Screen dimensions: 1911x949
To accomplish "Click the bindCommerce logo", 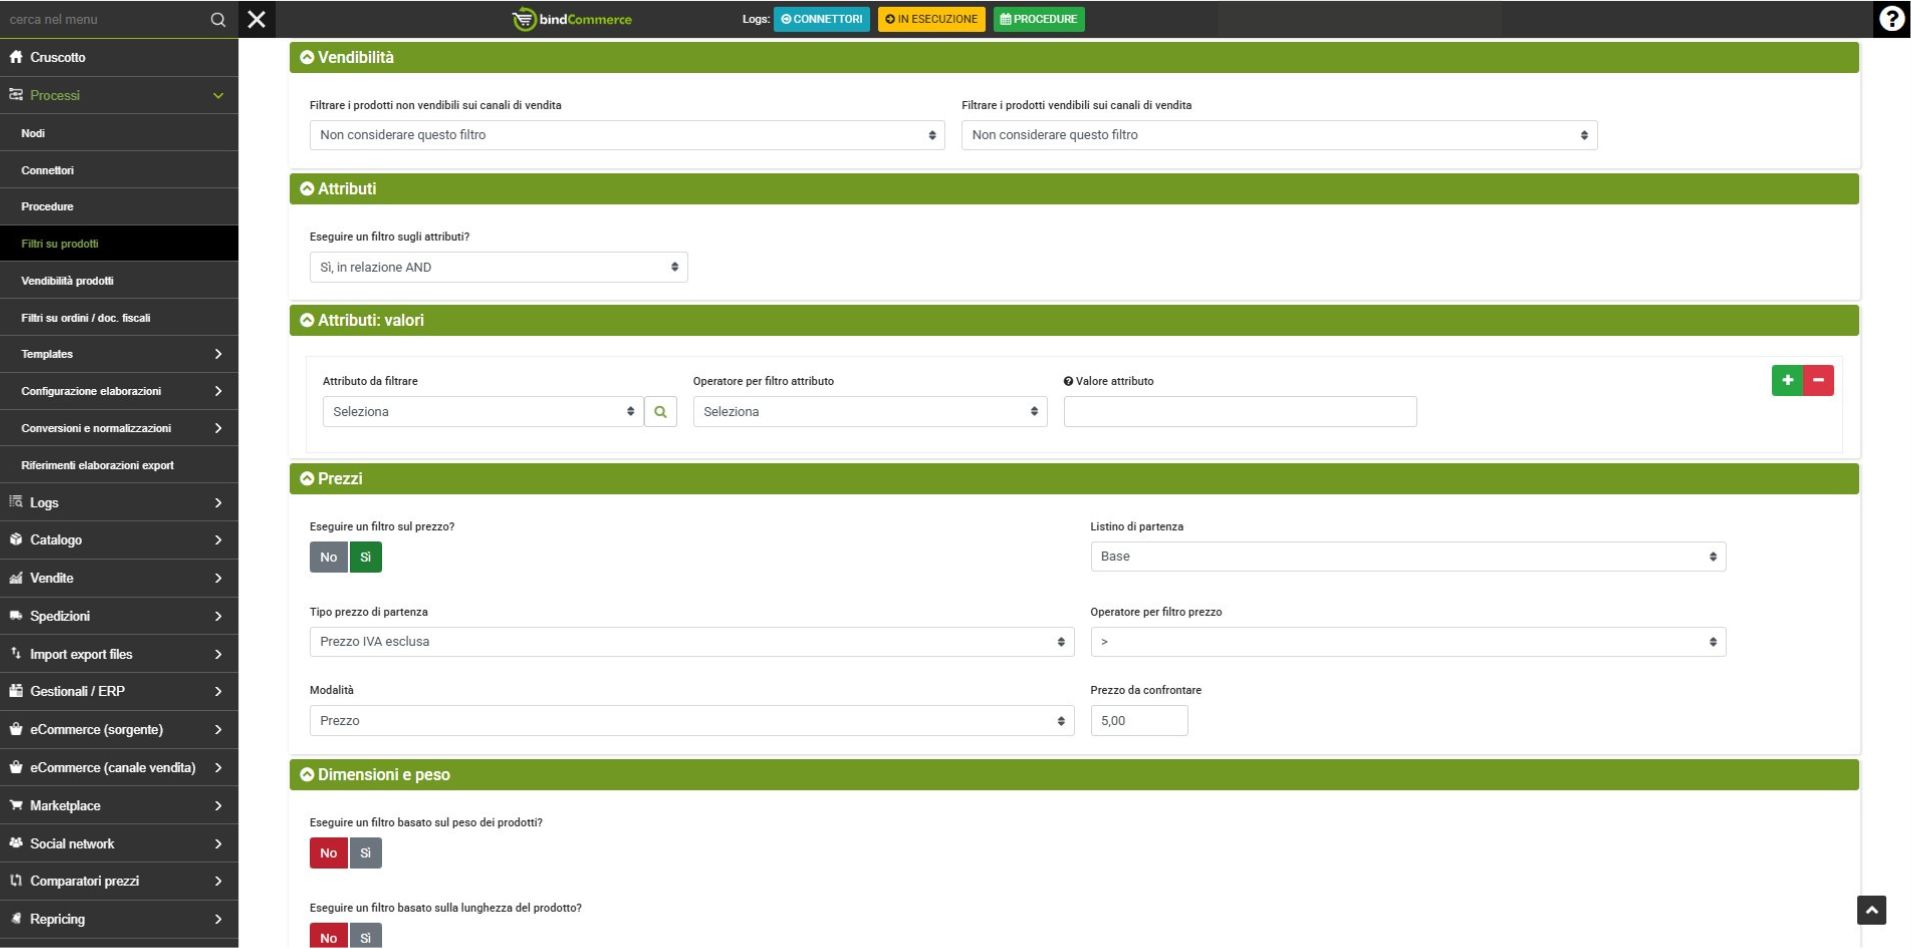I will (x=572, y=19).
